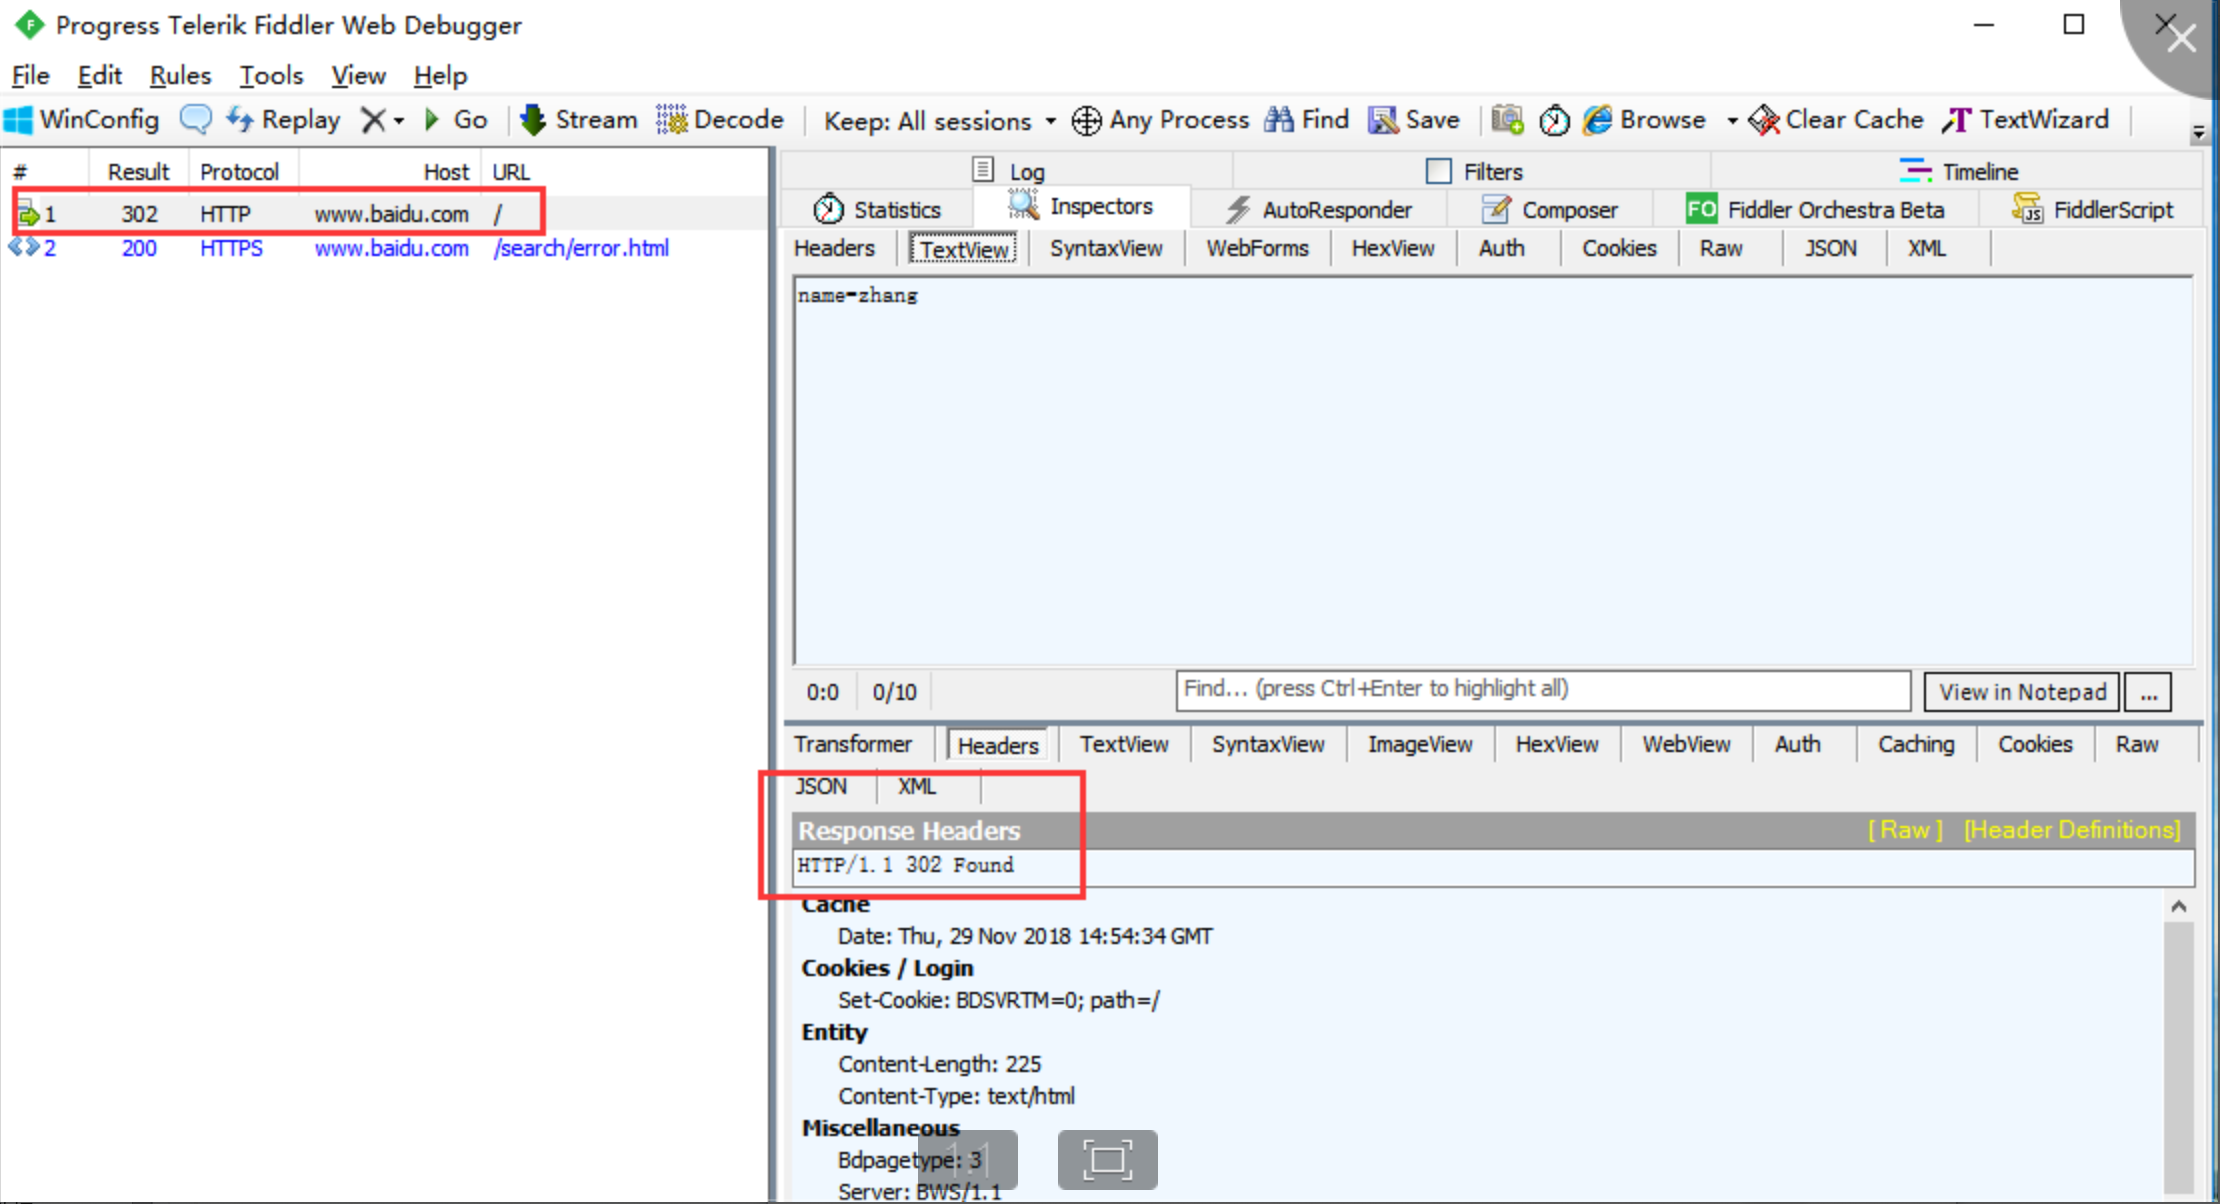This screenshot has height=1204, width=2220.
Task: Close the image overlay with X
Action: point(2181,38)
